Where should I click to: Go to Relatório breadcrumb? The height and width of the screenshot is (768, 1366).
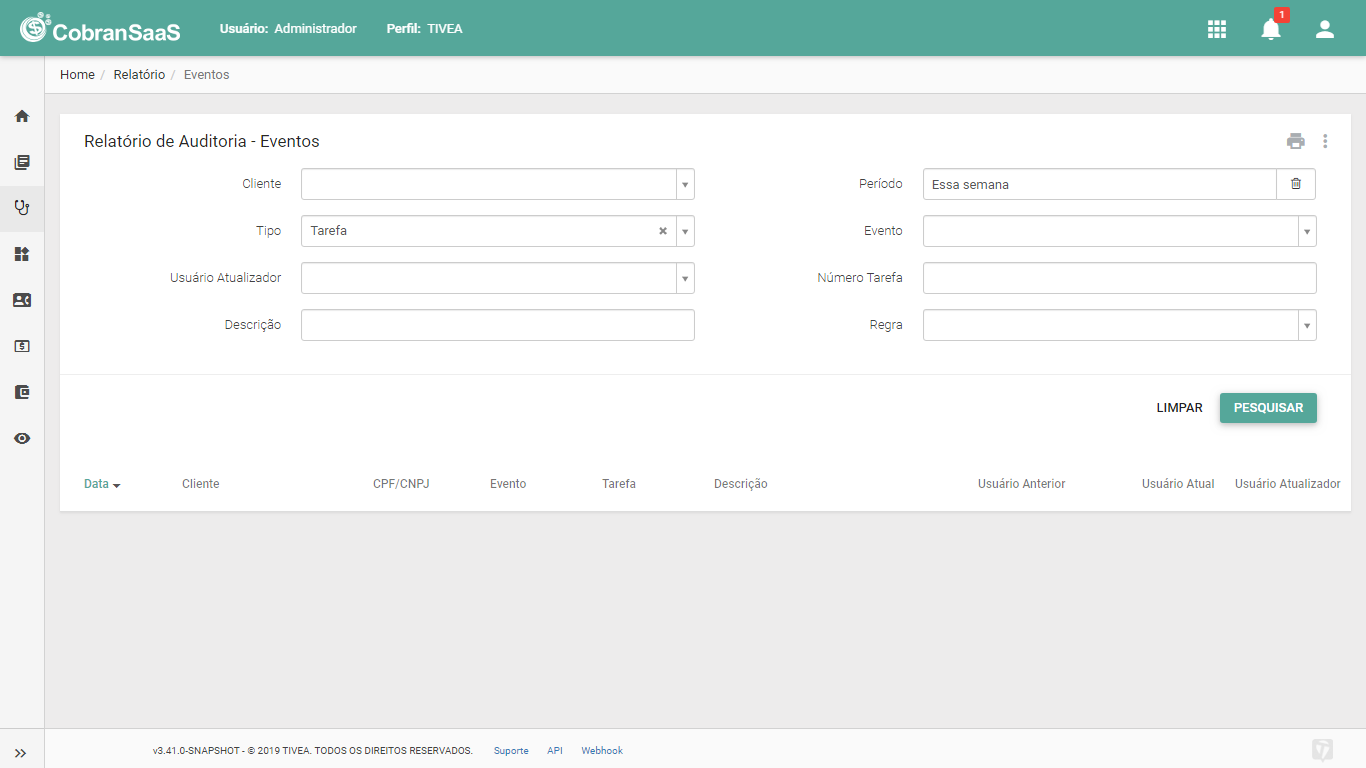(139, 75)
